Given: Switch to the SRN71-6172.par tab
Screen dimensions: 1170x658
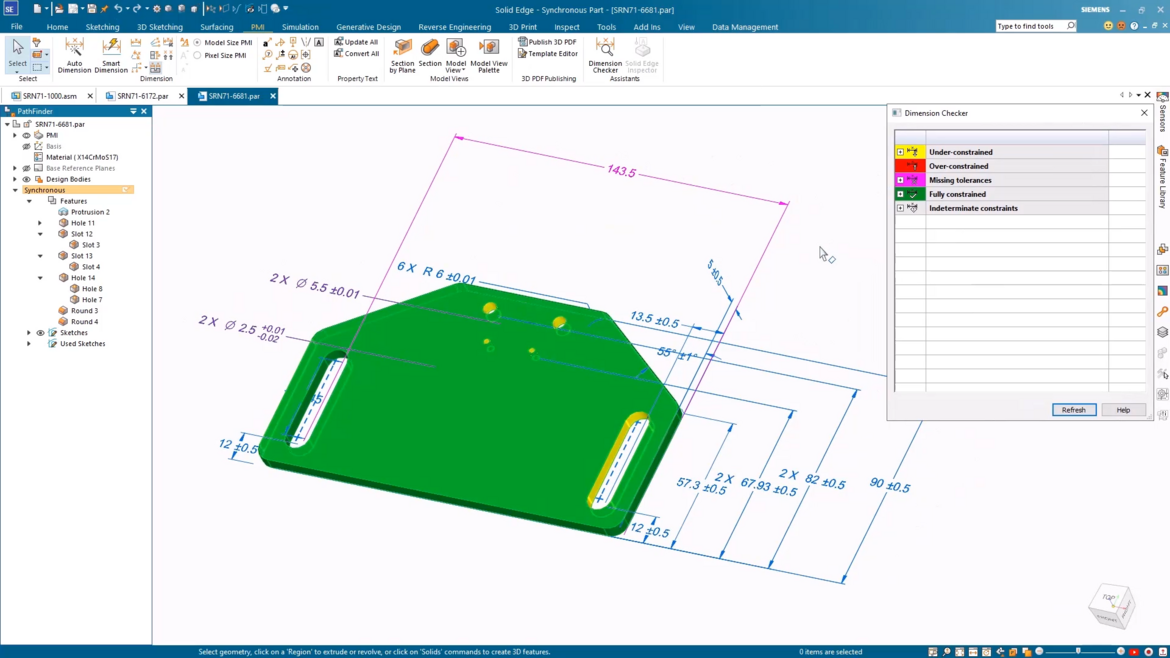Looking at the screenshot, I should click(143, 96).
